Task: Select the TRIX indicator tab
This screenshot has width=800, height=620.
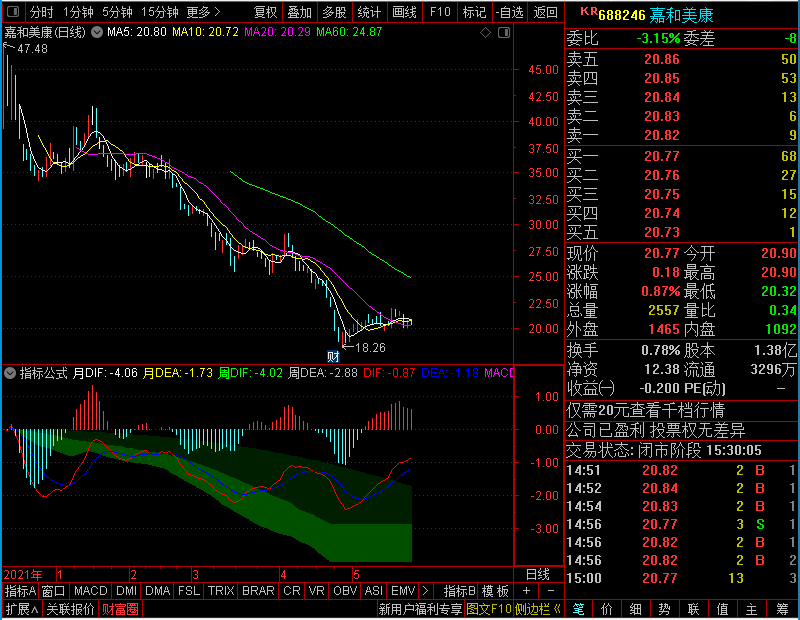Action: pyautogui.click(x=221, y=591)
